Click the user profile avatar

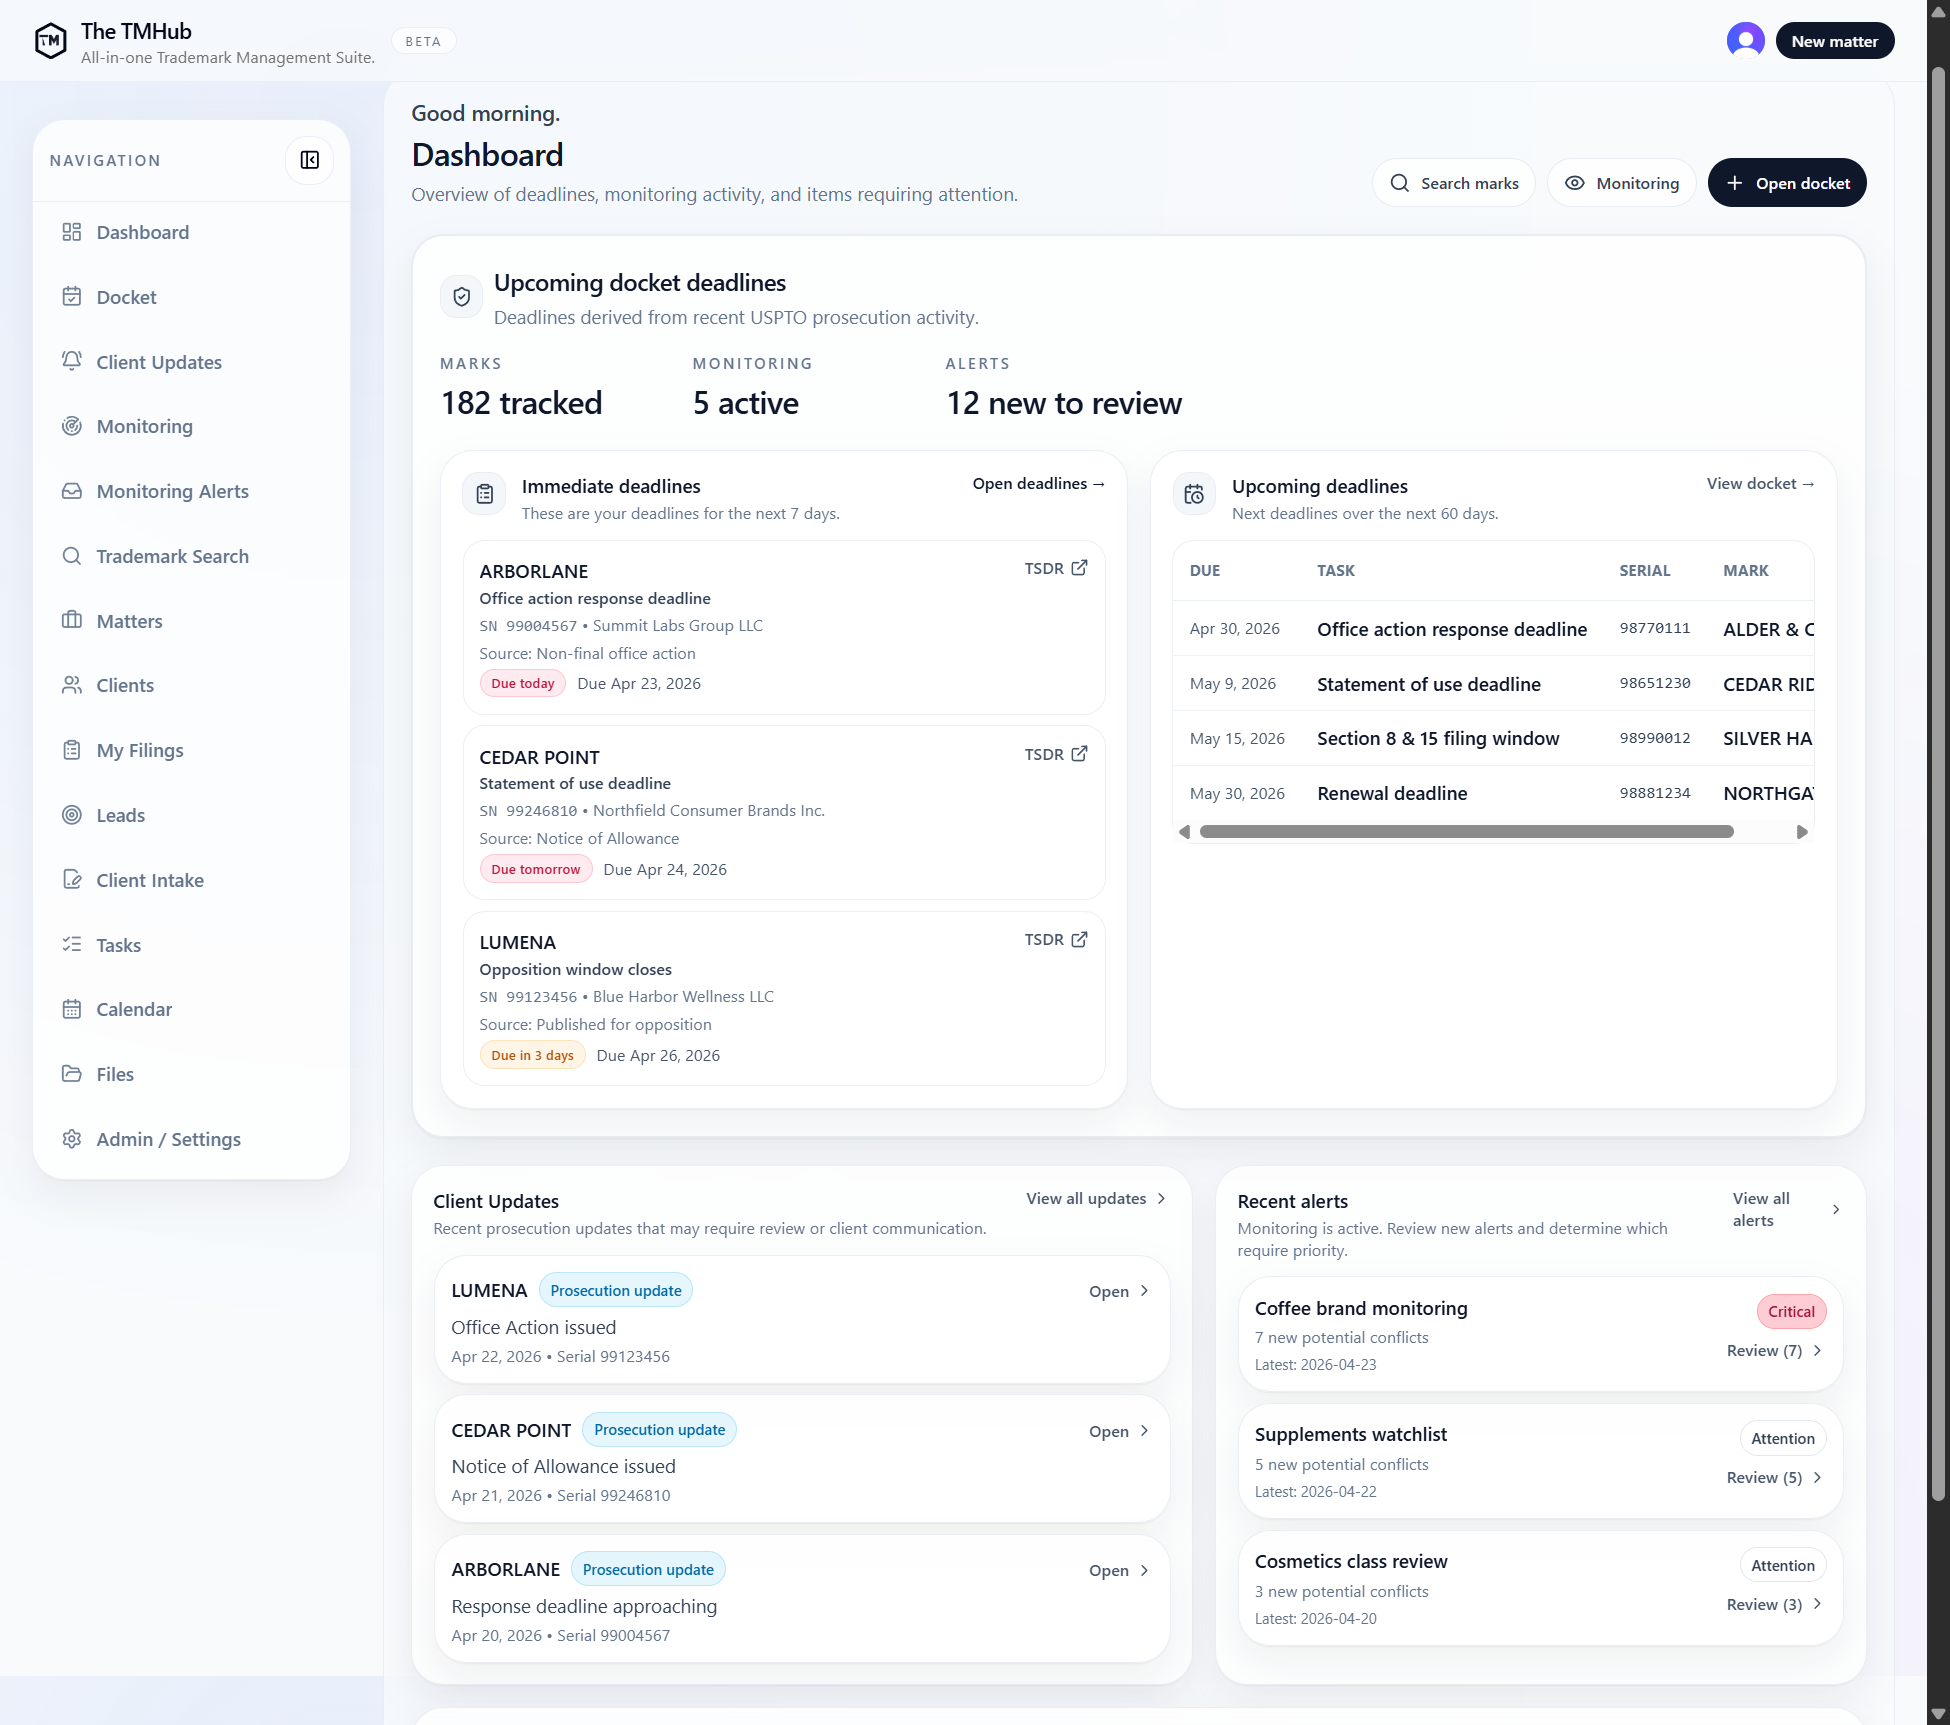tap(1745, 40)
